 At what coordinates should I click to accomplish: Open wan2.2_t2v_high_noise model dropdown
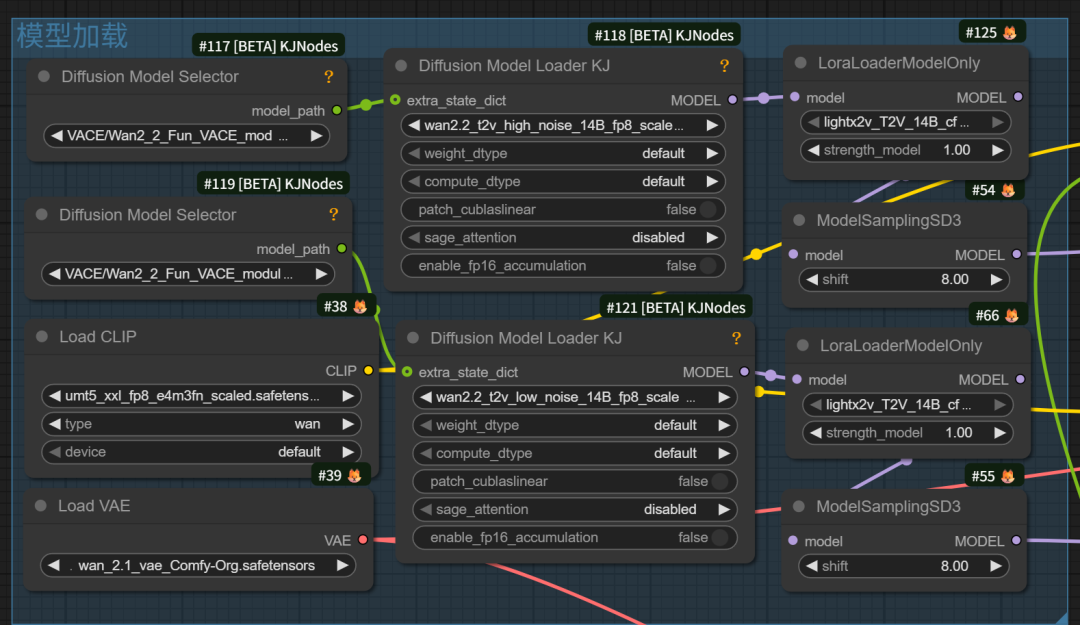tap(563, 125)
